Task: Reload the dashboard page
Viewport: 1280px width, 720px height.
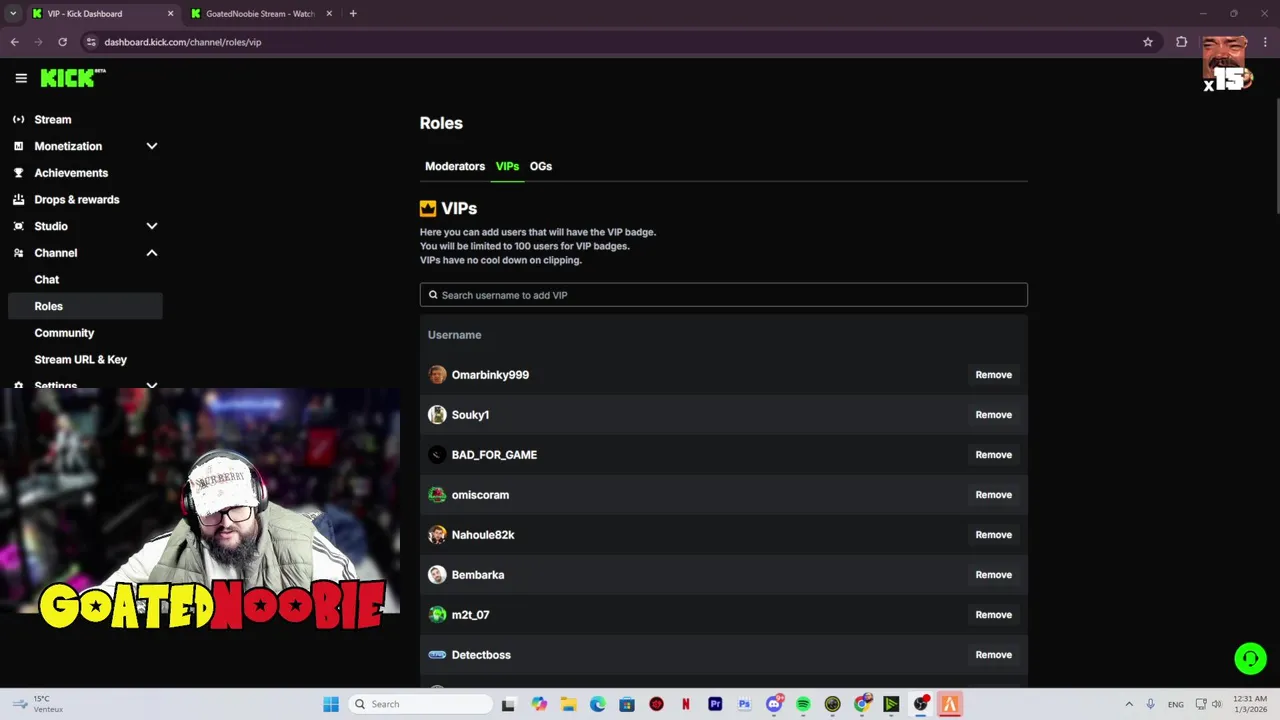Action: (62, 42)
